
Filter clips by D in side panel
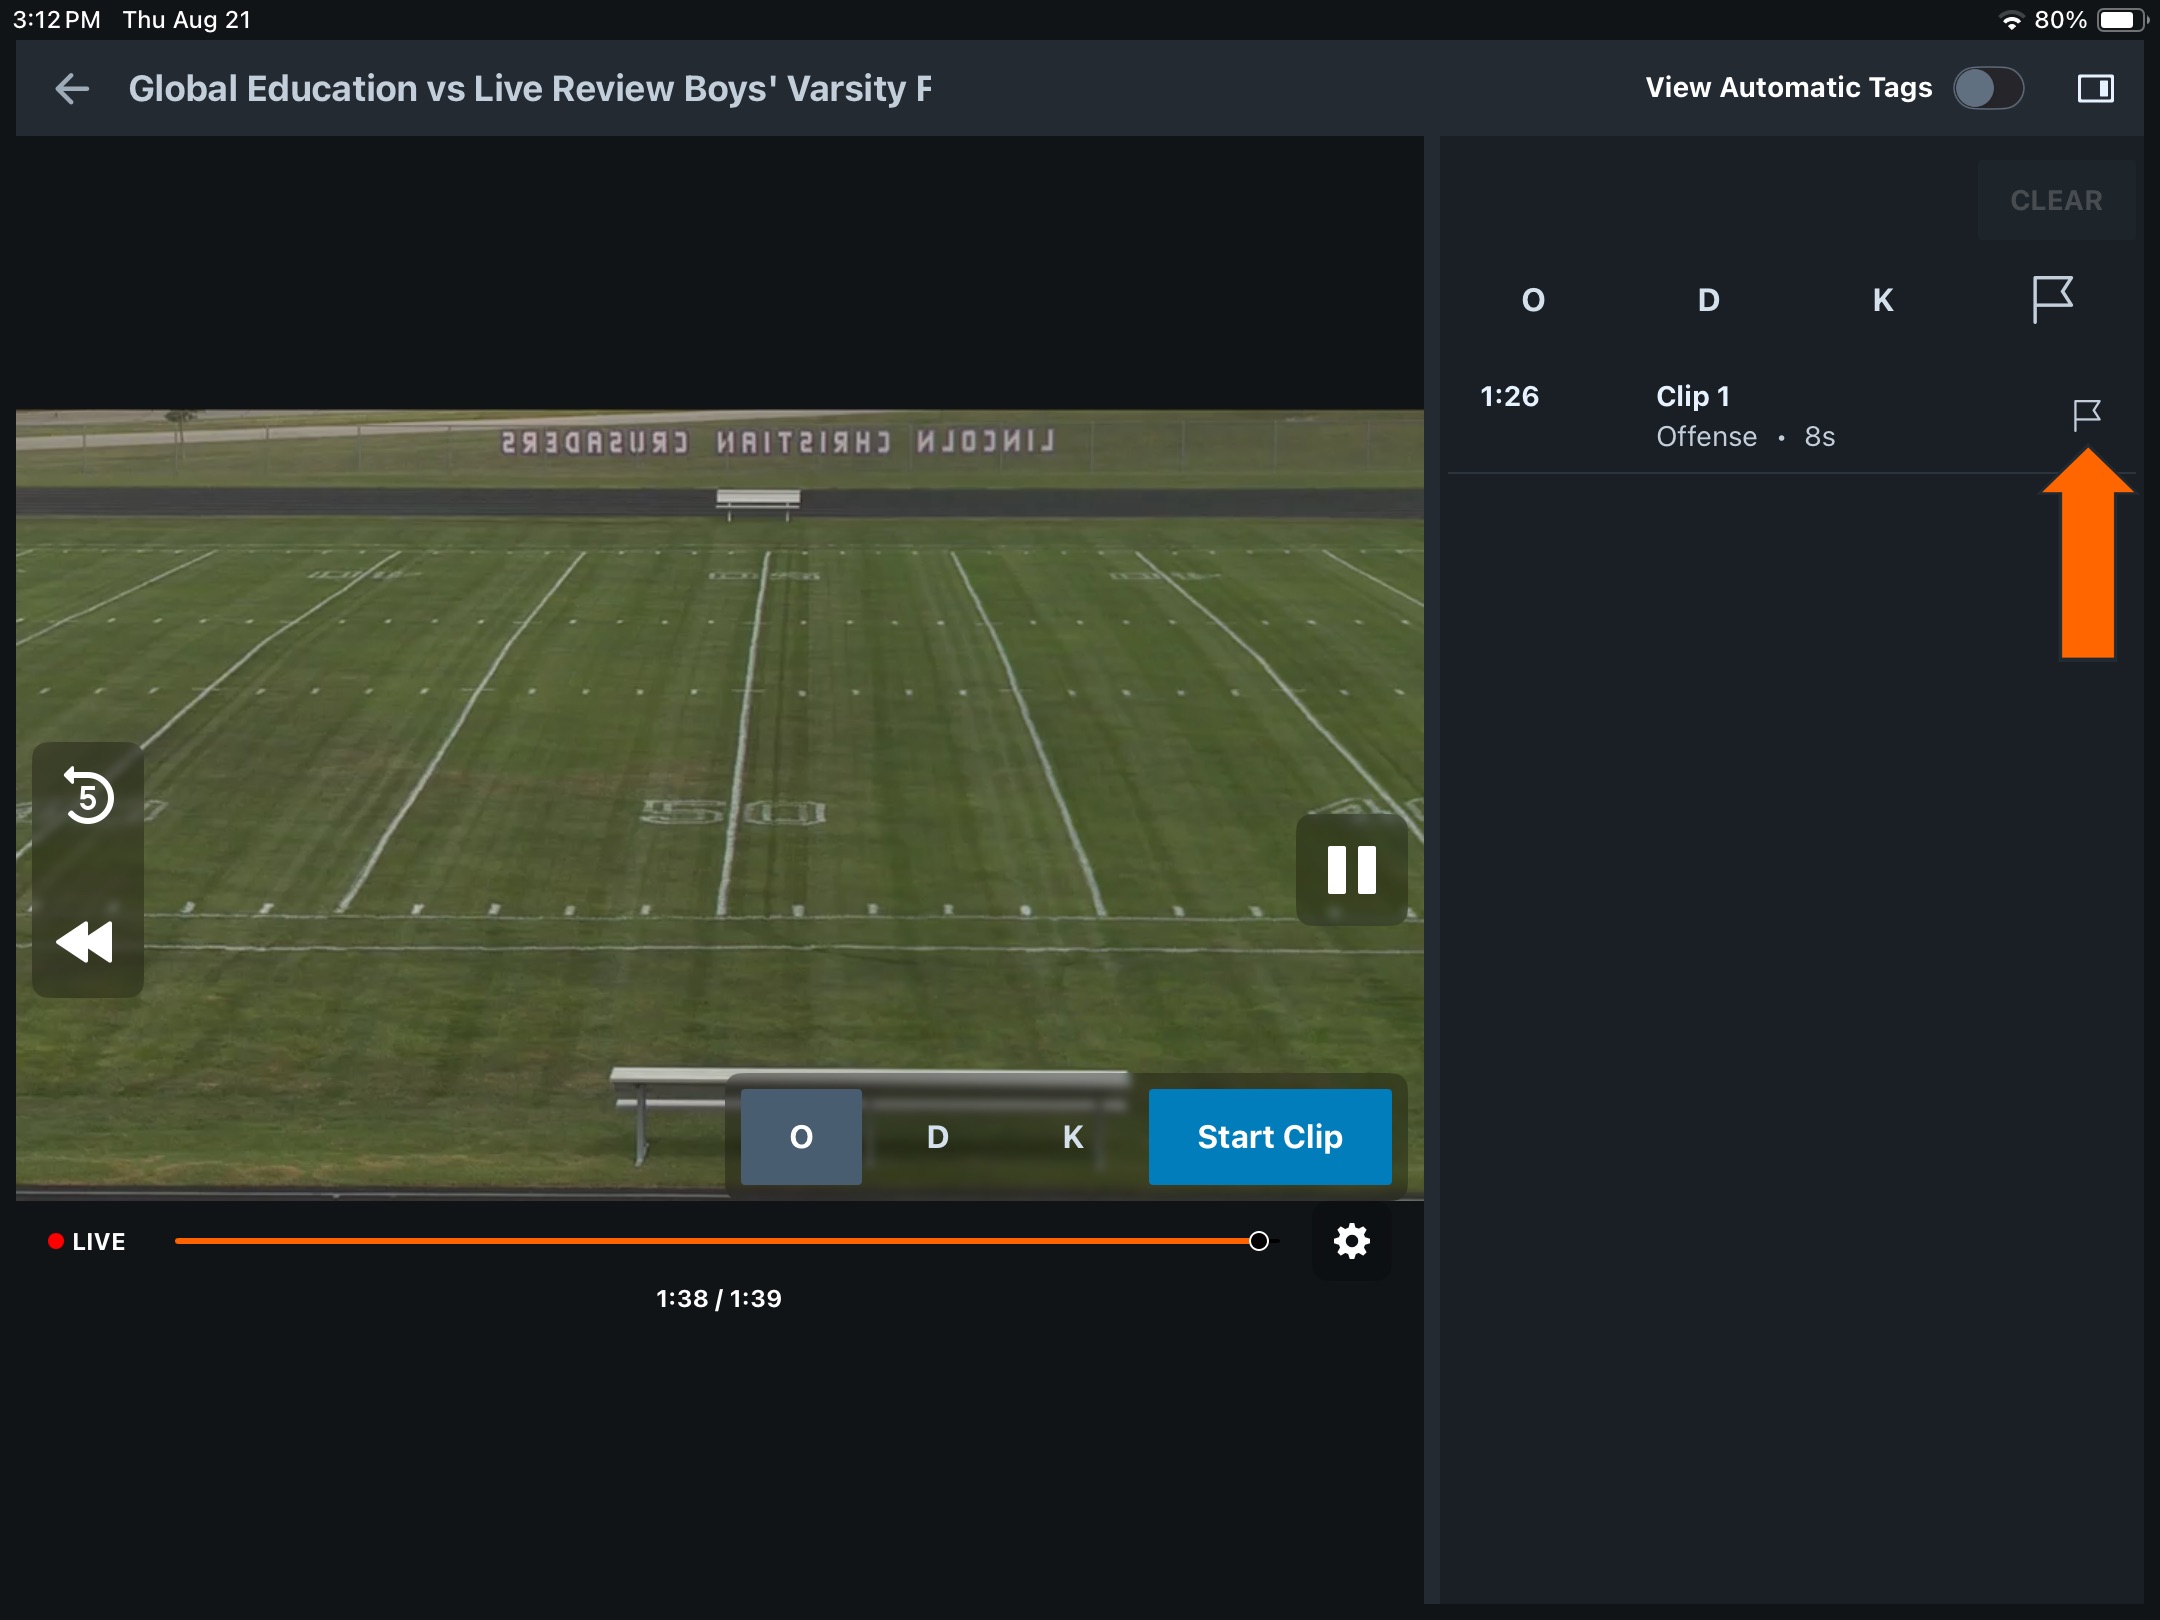pyautogui.click(x=1708, y=300)
